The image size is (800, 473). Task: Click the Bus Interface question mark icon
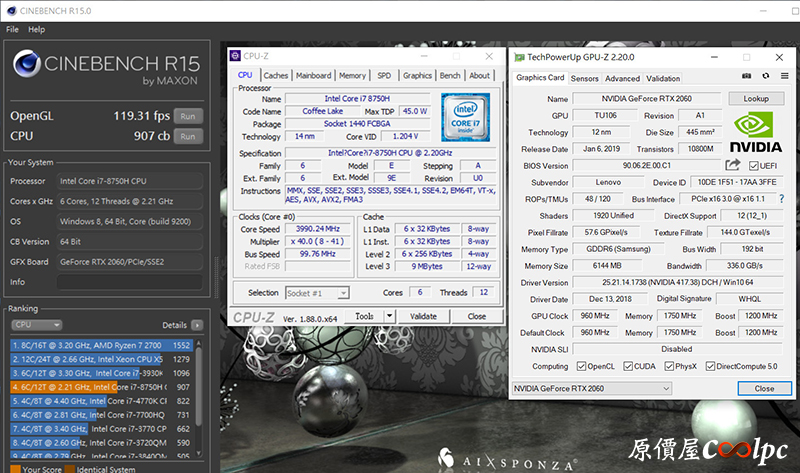click(x=781, y=198)
